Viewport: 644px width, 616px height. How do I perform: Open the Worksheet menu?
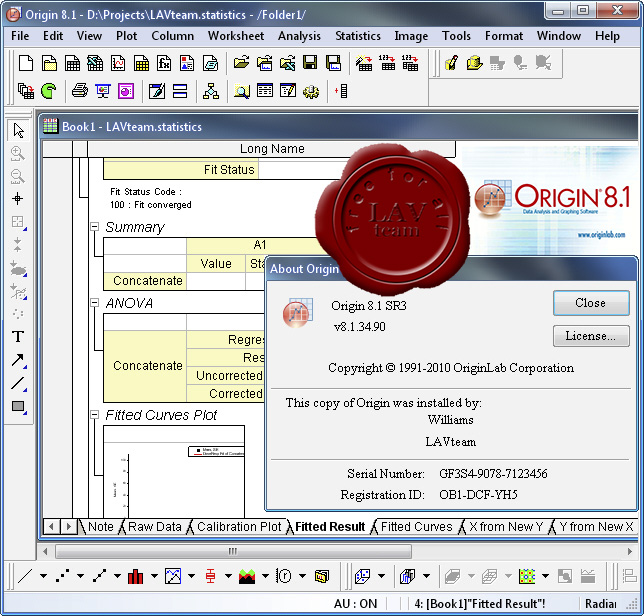(x=236, y=36)
